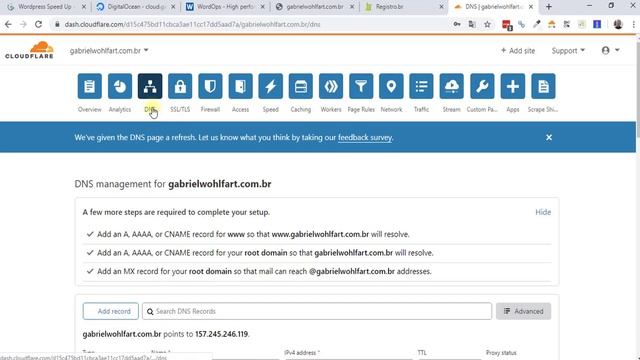Click Add site link
Viewport: 640px width, 360px height.
pos(518,51)
